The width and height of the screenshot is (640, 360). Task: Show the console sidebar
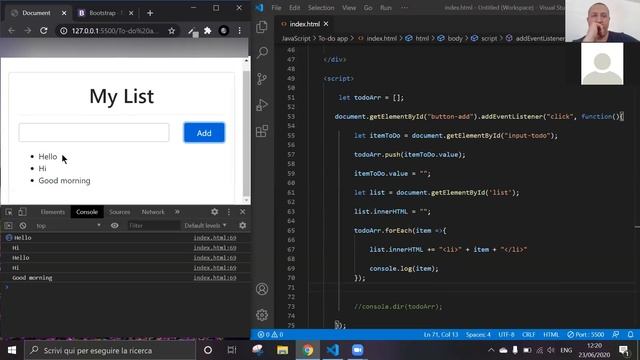click(9, 226)
